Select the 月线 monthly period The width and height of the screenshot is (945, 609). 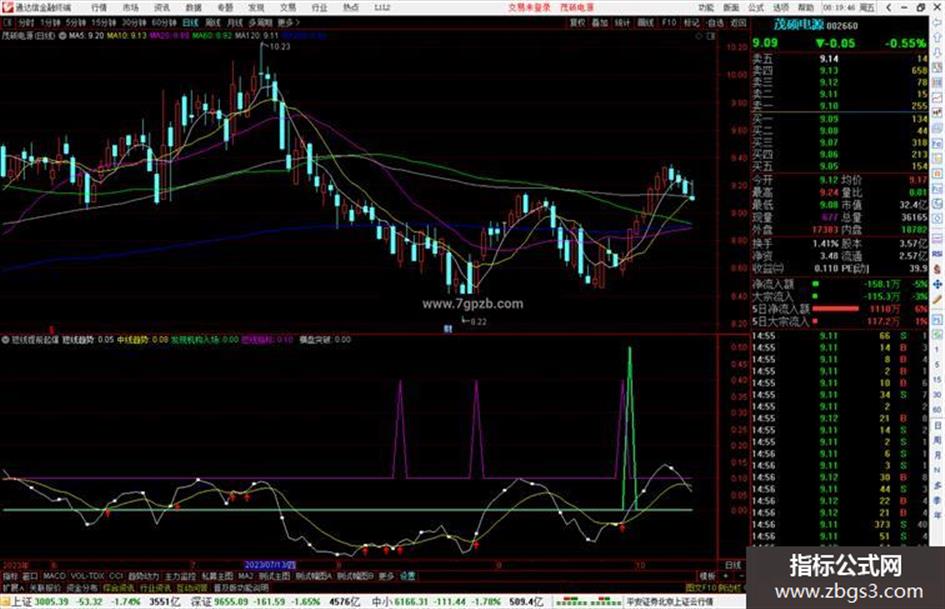pyautogui.click(x=234, y=23)
